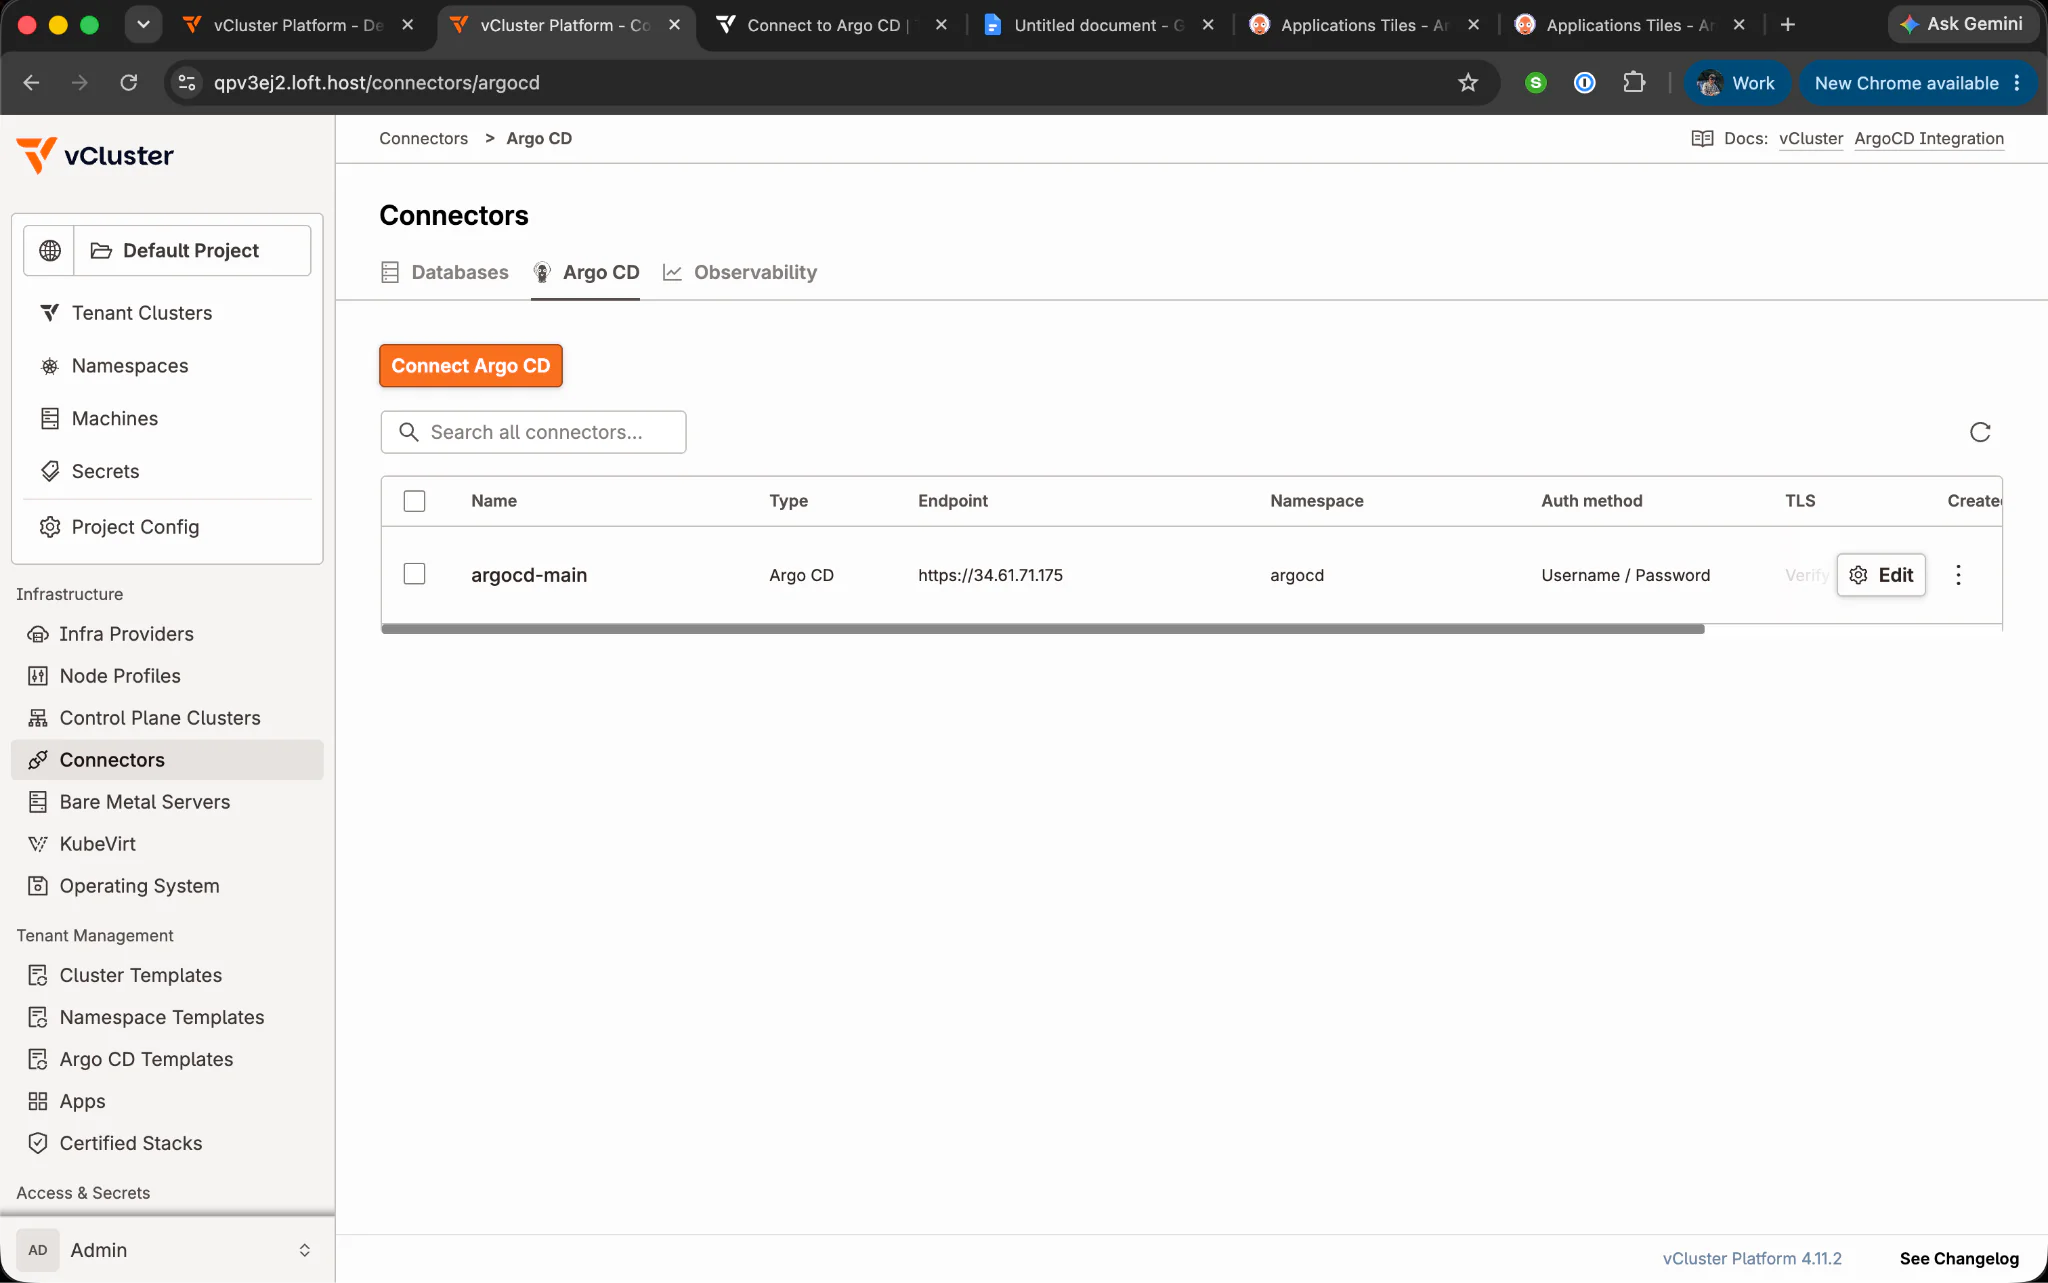Expand the Admin user menu

pos(167,1250)
